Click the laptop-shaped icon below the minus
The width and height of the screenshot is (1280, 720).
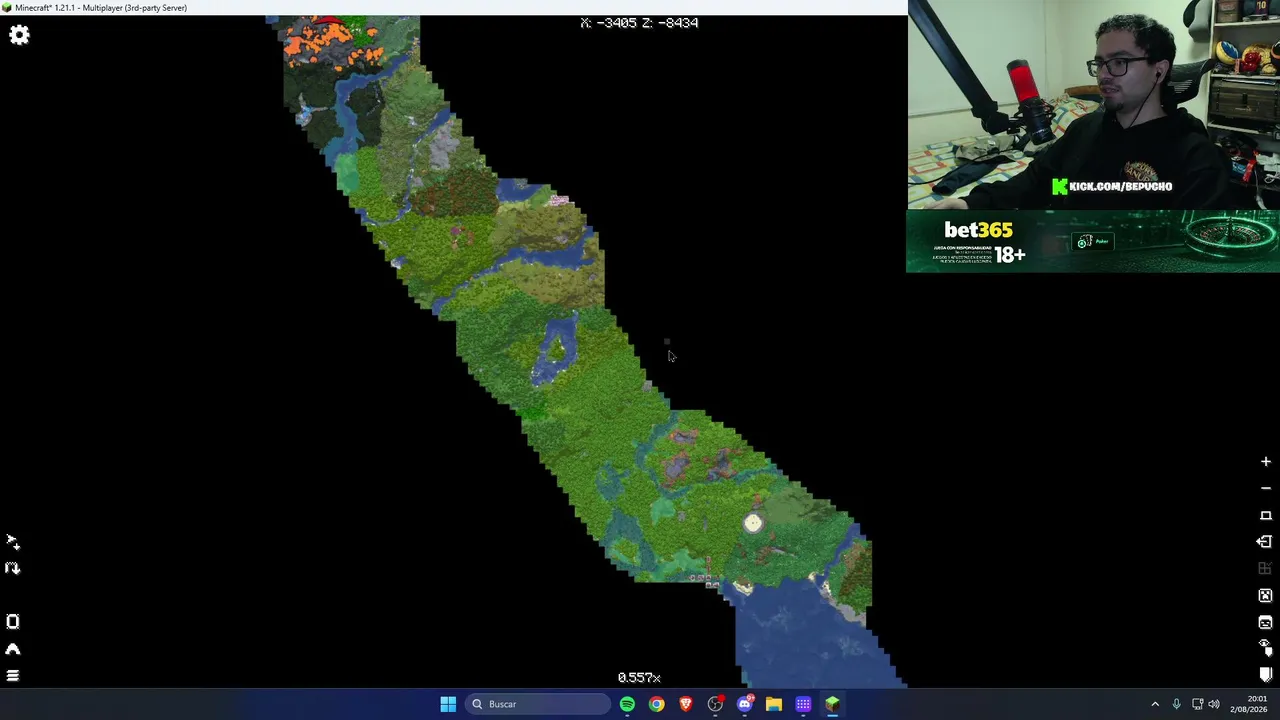1265,515
